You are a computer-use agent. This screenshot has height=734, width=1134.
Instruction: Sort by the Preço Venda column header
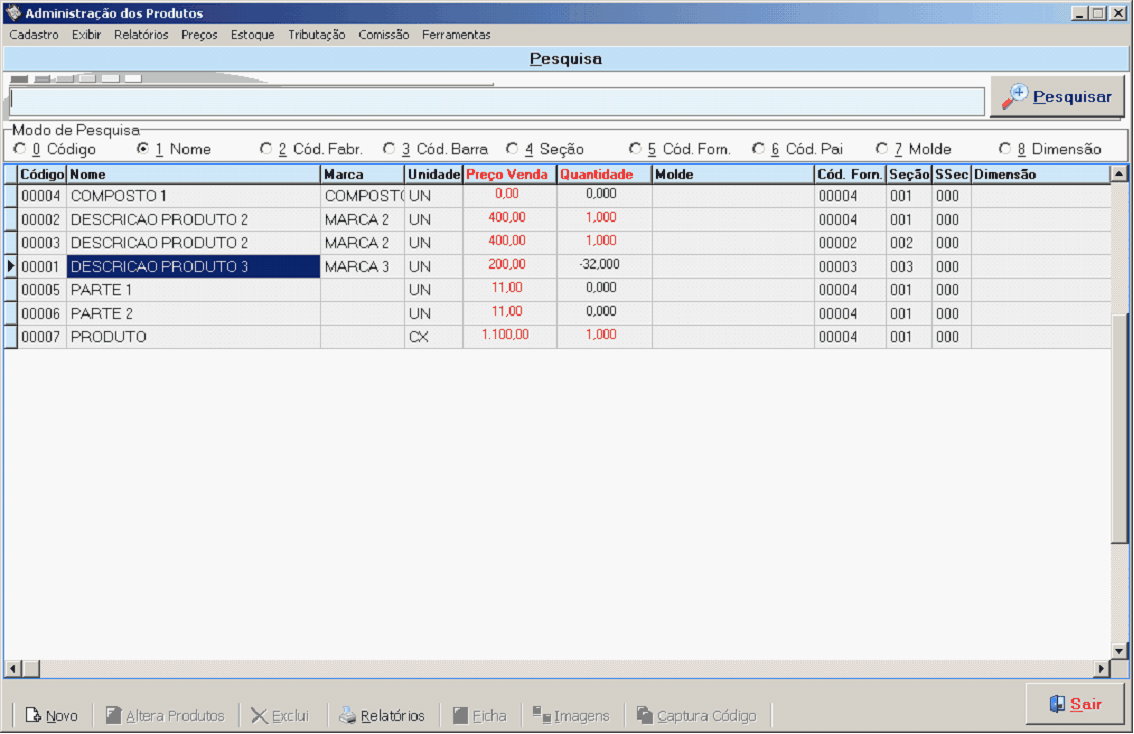coord(508,174)
